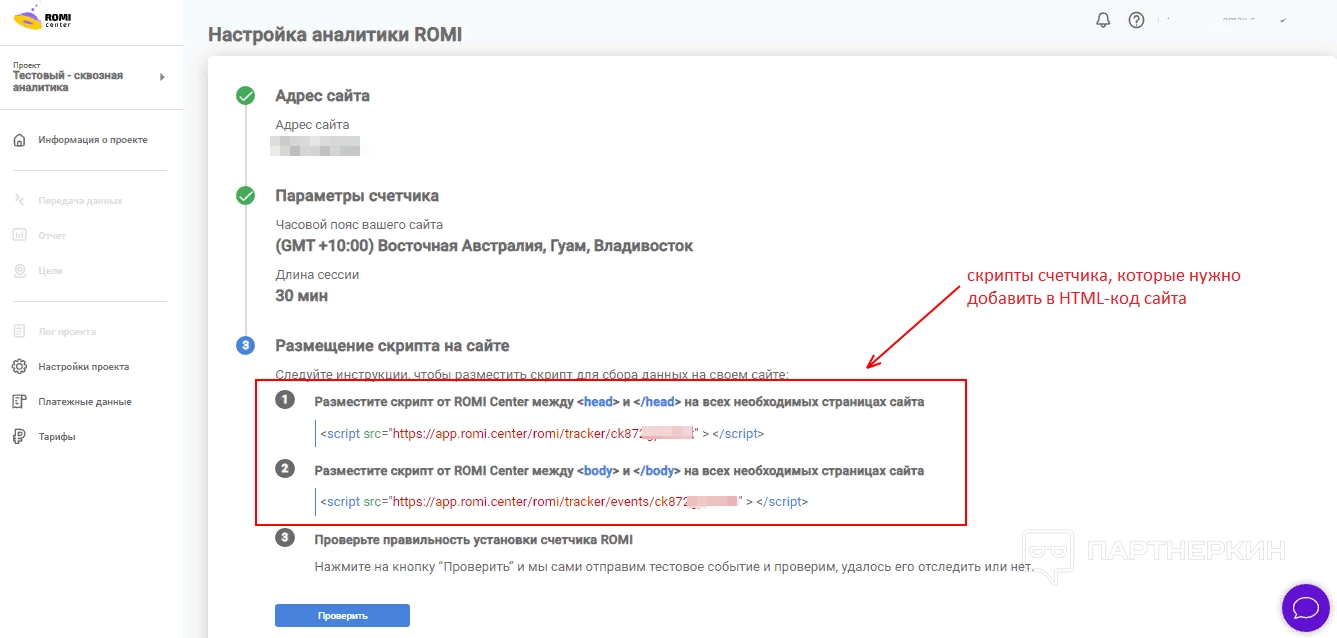This screenshot has width=1337, height=638.
Task: Expand the project selector Тестовый - сквозная аналитика
Action: (x=90, y=78)
